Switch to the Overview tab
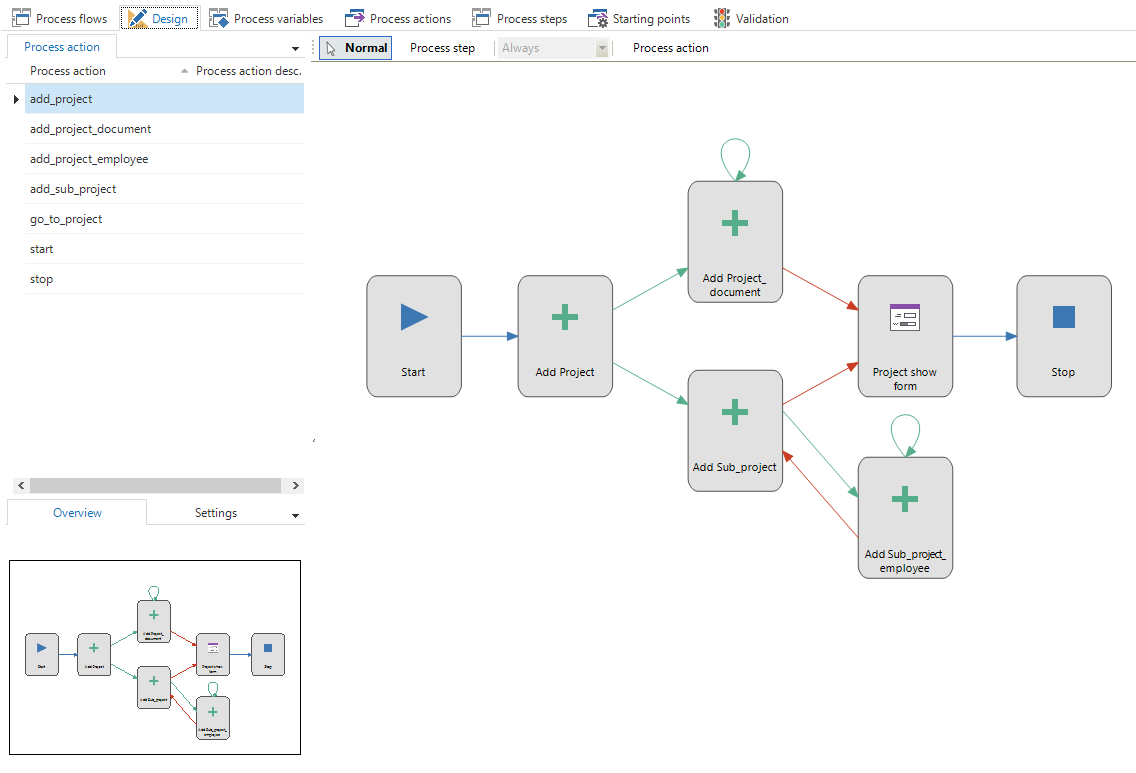Image resolution: width=1136 pixels, height=773 pixels. coord(76,512)
